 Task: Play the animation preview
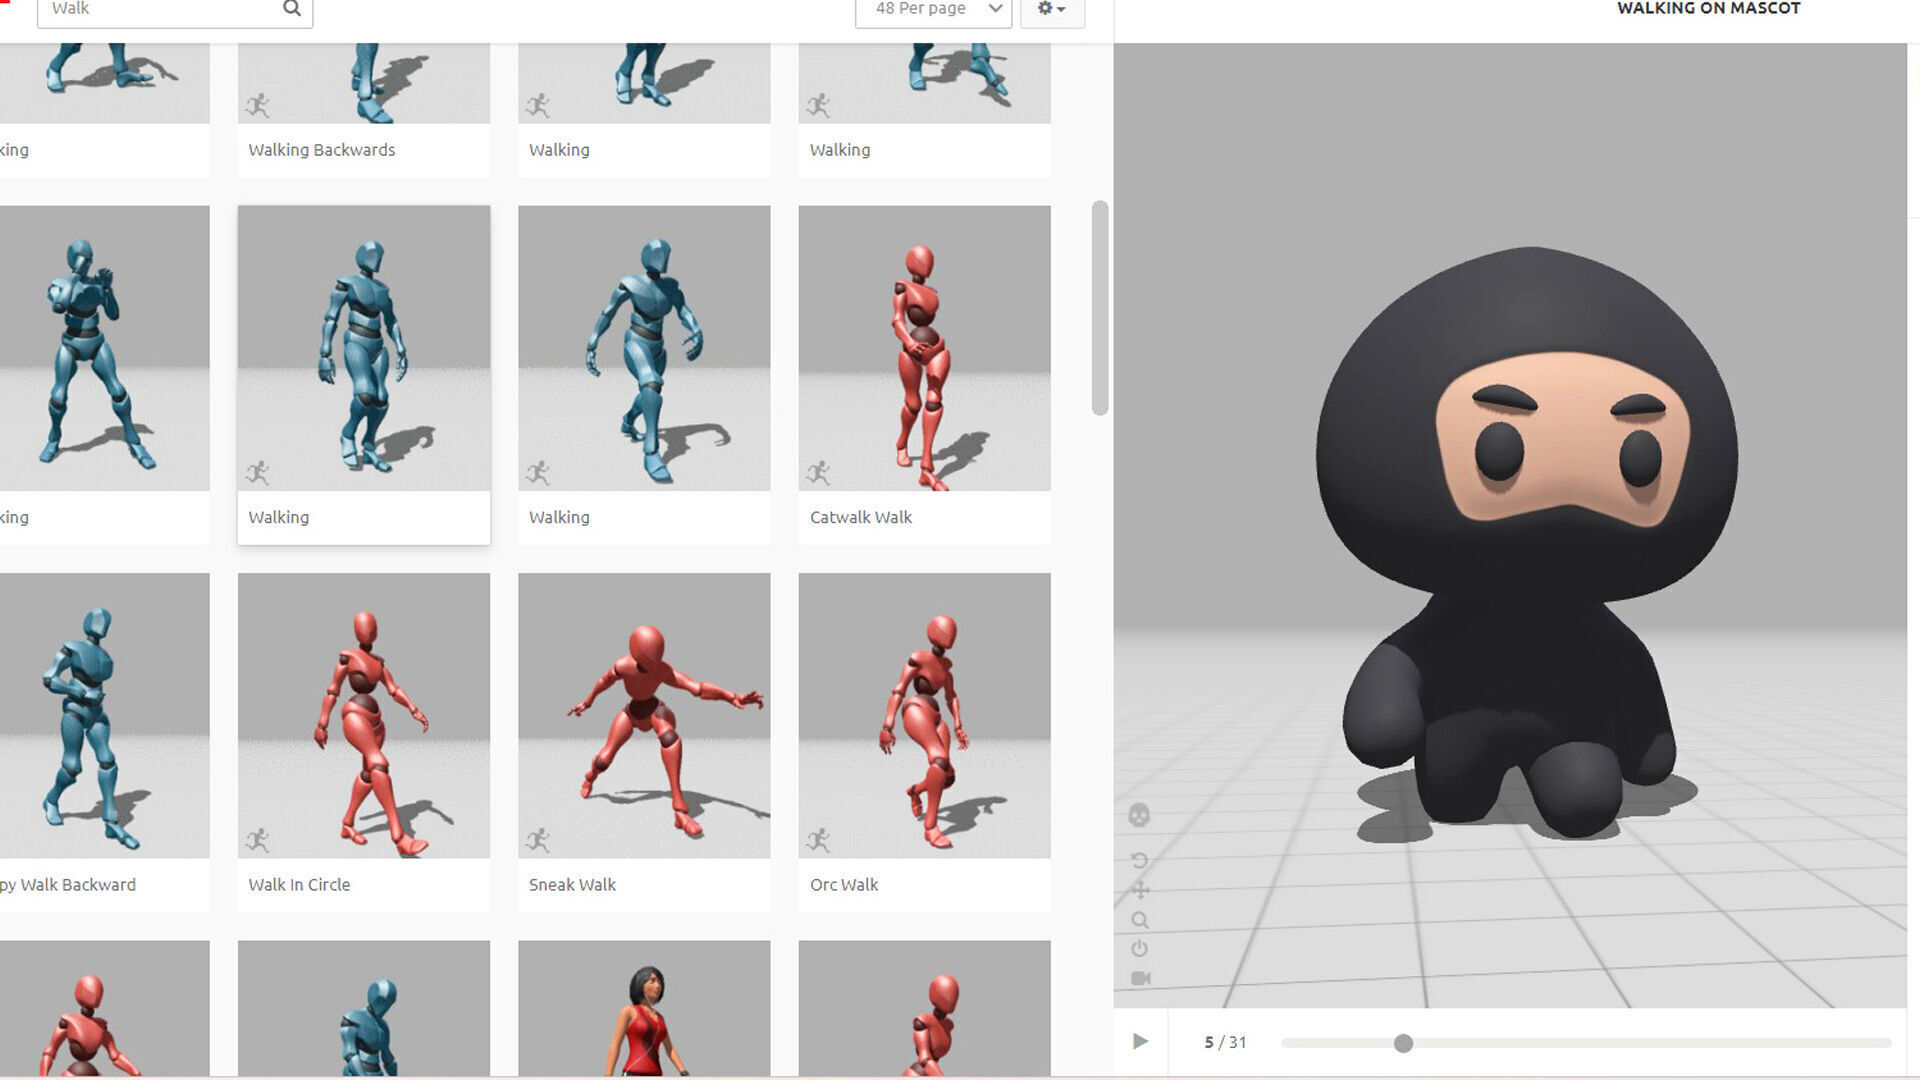pos(1140,1042)
